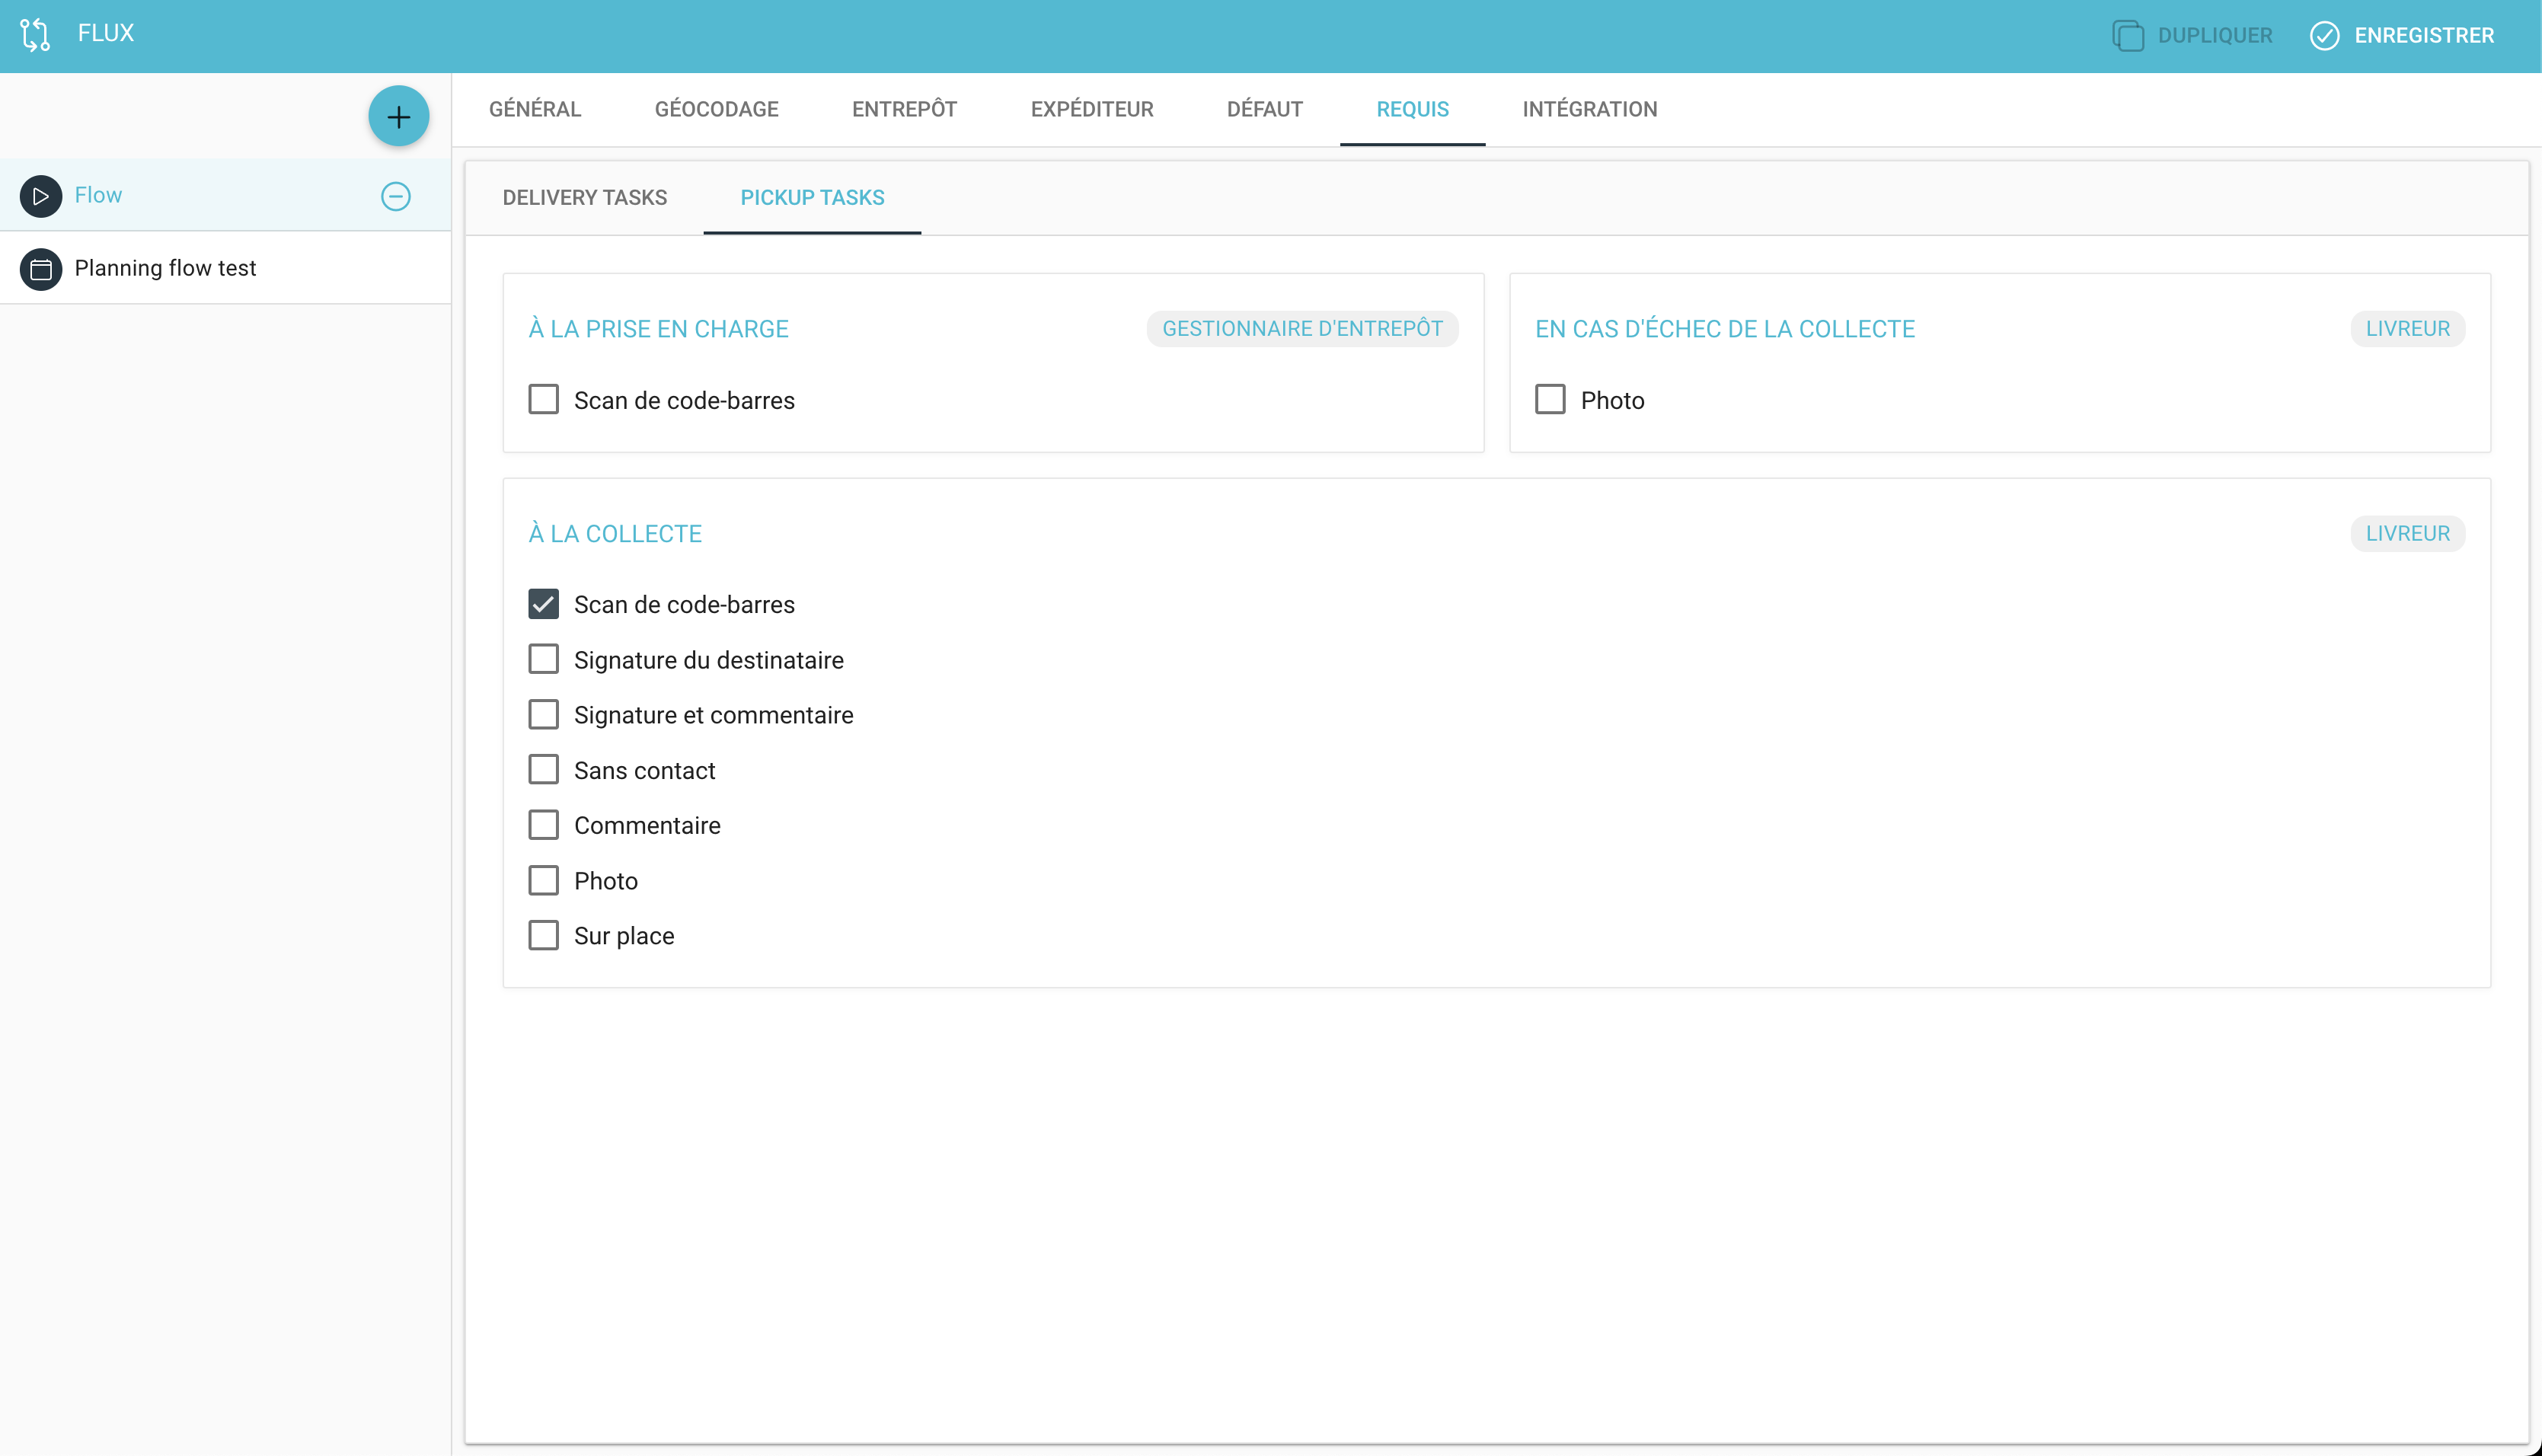
Task: Remove Flow using the minus circle icon
Action: pyautogui.click(x=396, y=196)
